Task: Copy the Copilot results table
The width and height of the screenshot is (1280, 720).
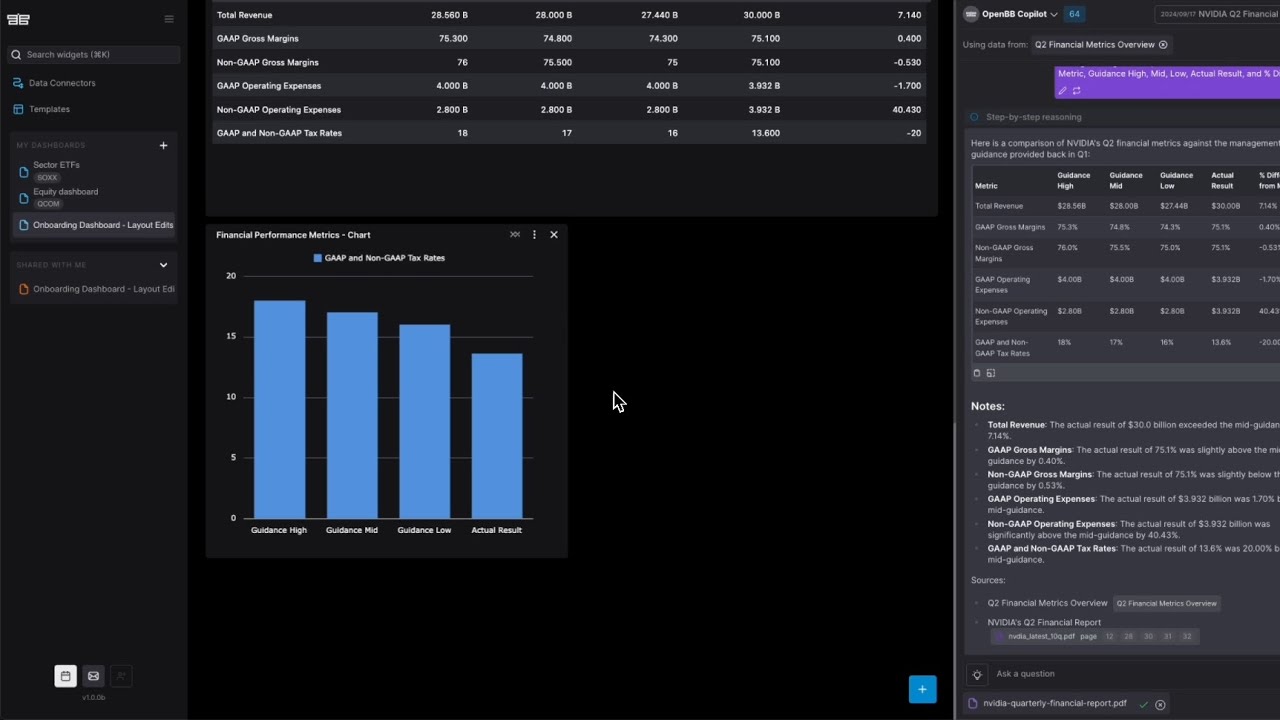Action: [x=977, y=373]
